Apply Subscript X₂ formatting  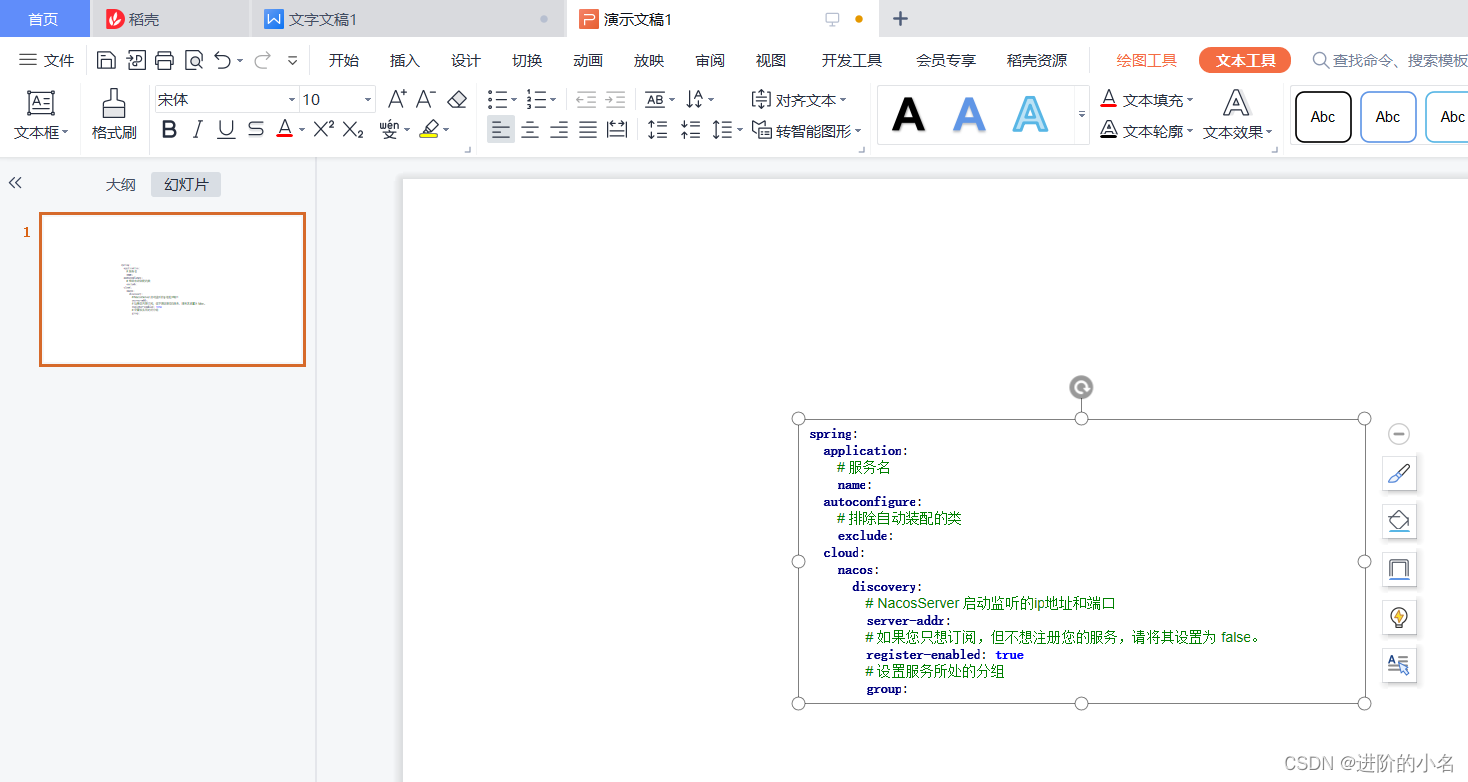click(353, 129)
